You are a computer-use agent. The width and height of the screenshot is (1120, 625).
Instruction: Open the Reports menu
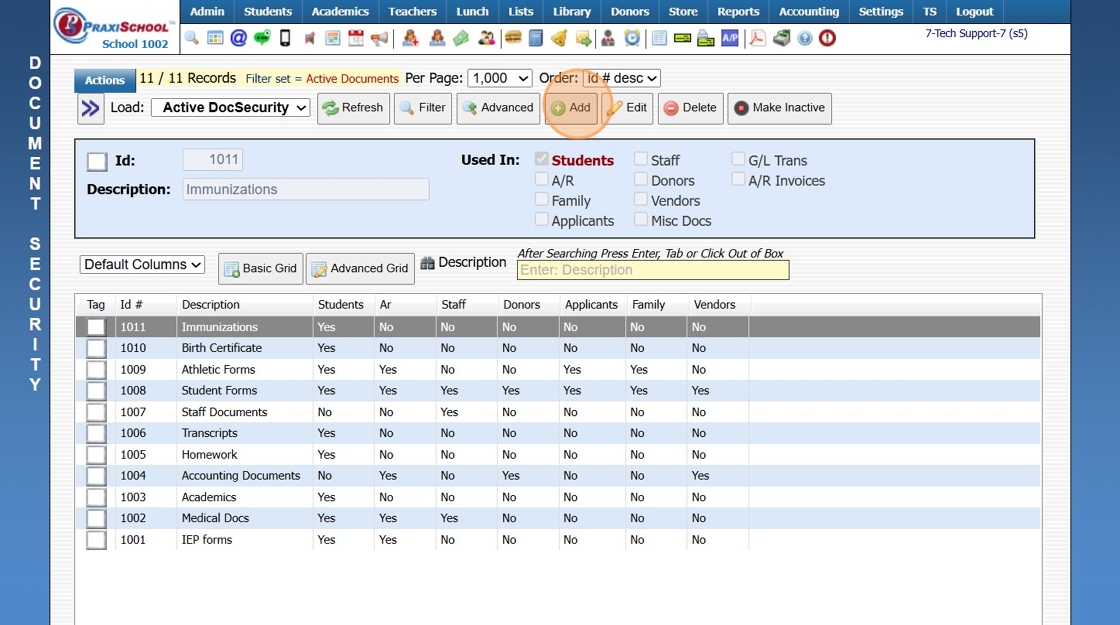tap(738, 12)
